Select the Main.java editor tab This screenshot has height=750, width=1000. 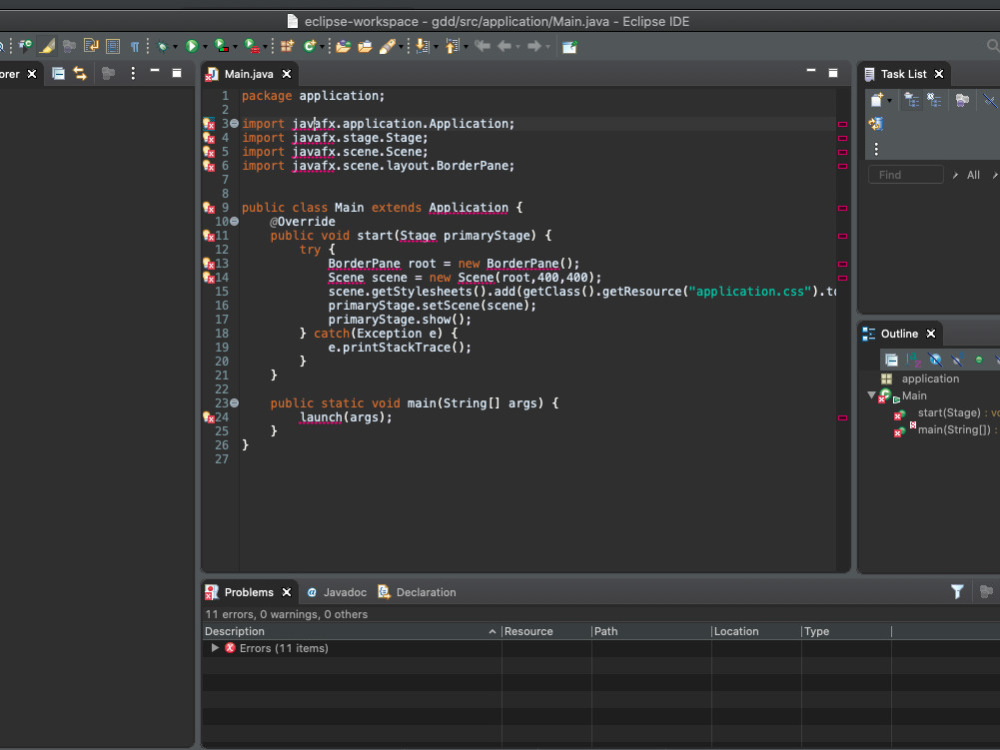tap(249, 74)
